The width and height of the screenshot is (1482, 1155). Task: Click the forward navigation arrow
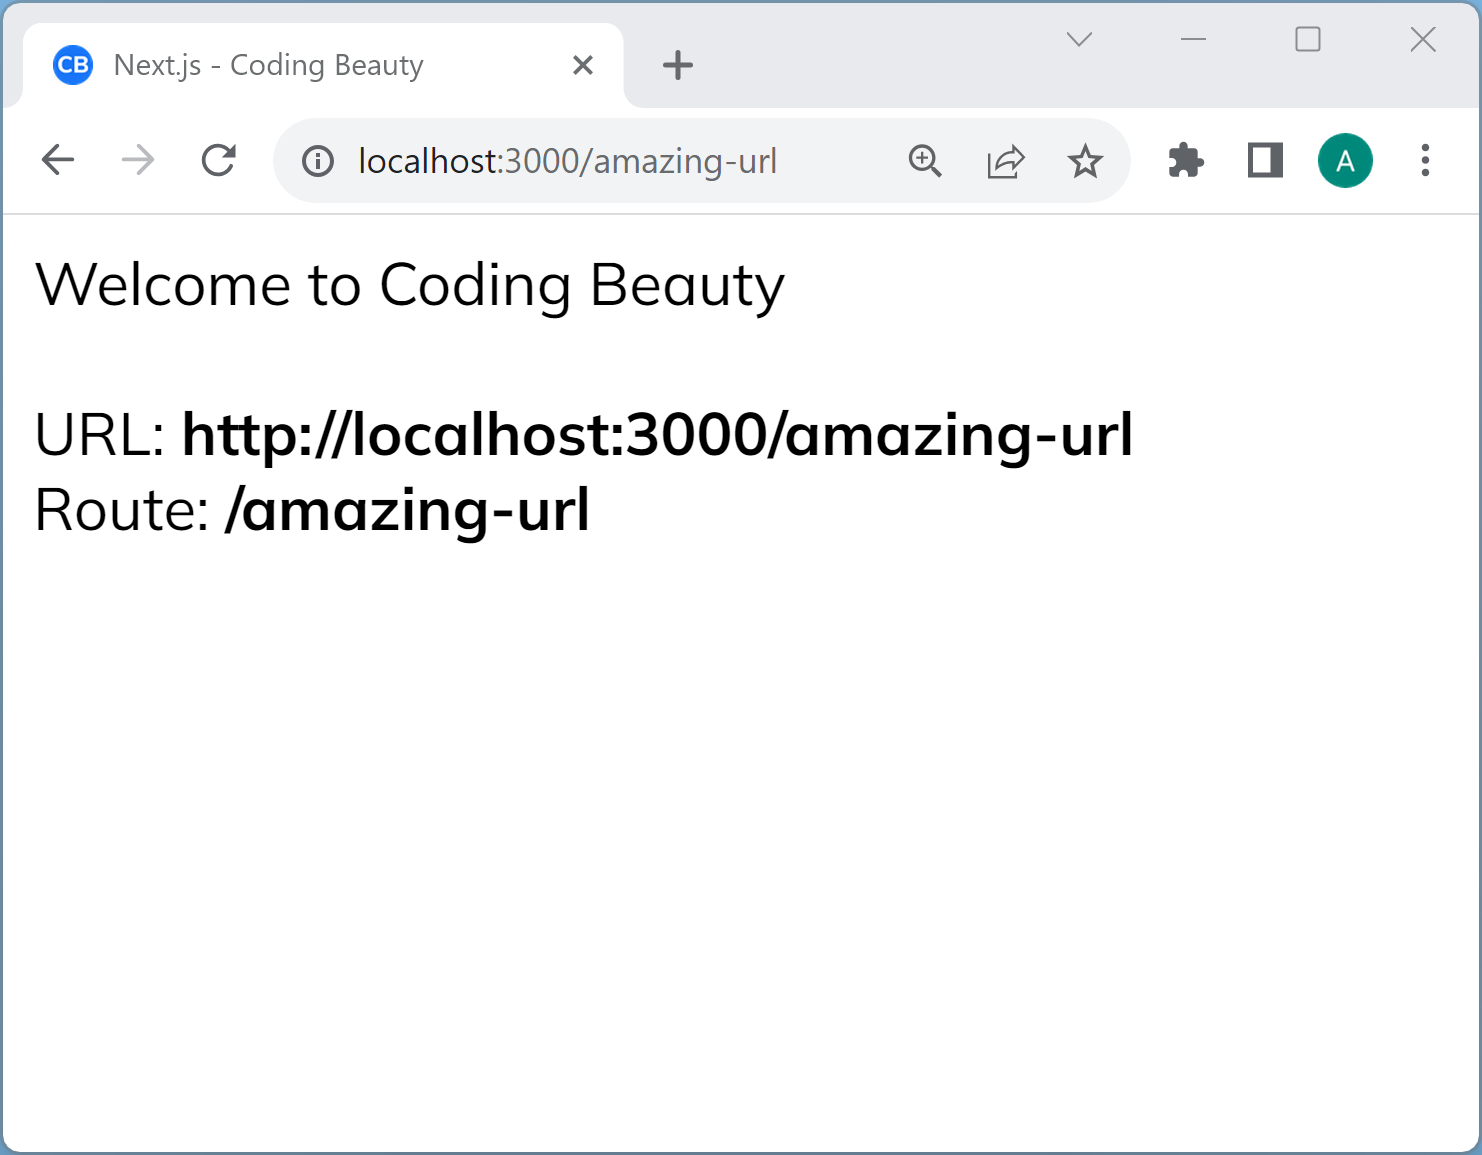(138, 160)
